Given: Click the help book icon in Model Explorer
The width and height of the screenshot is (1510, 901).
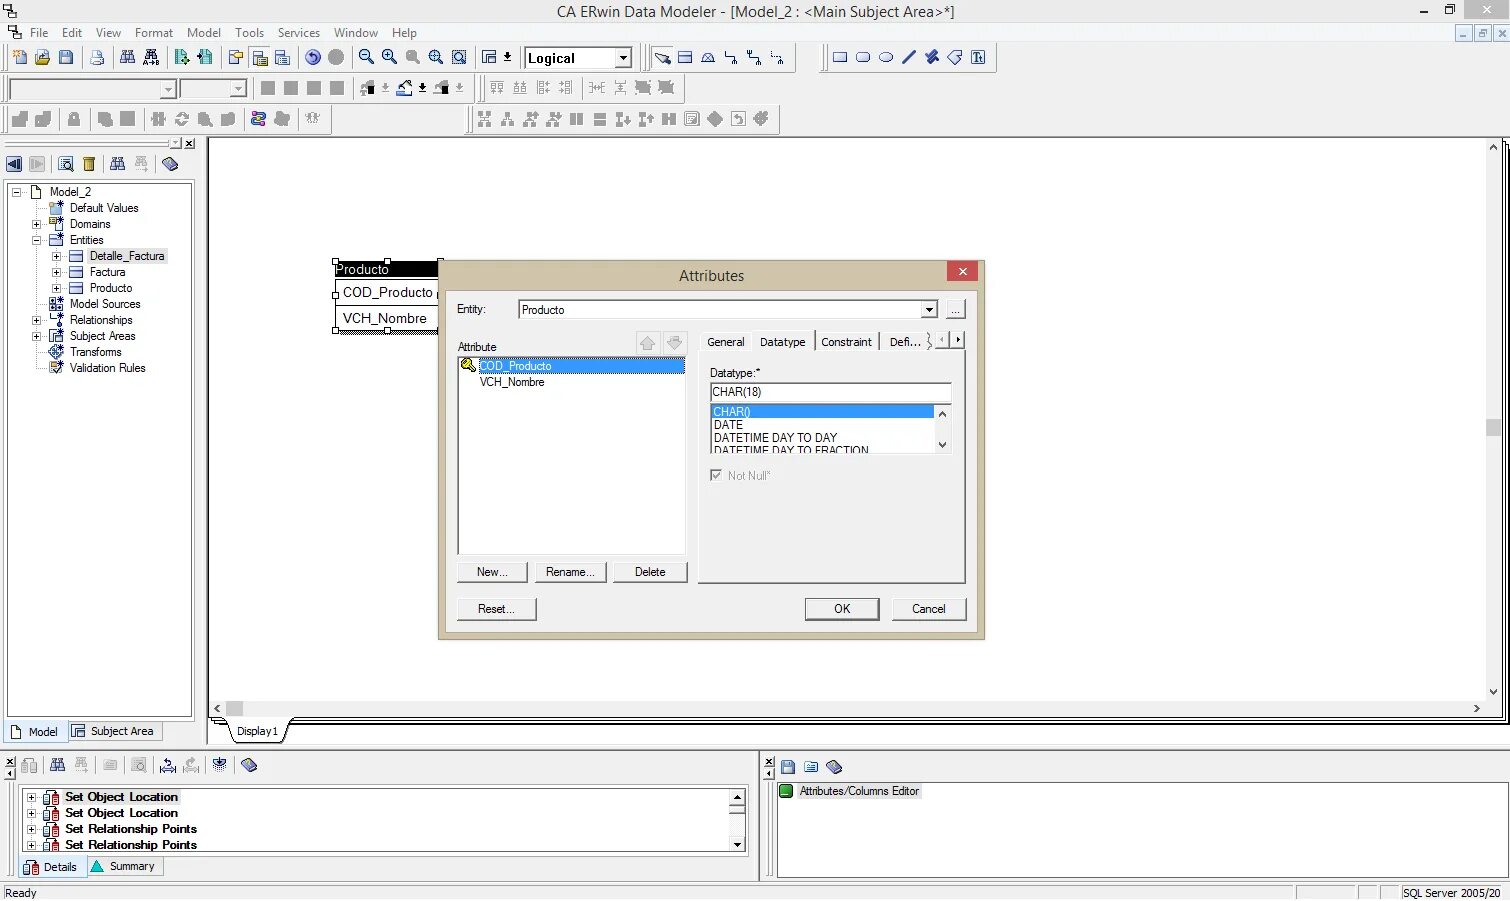Looking at the screenshot, I should [x=170, y=164].
